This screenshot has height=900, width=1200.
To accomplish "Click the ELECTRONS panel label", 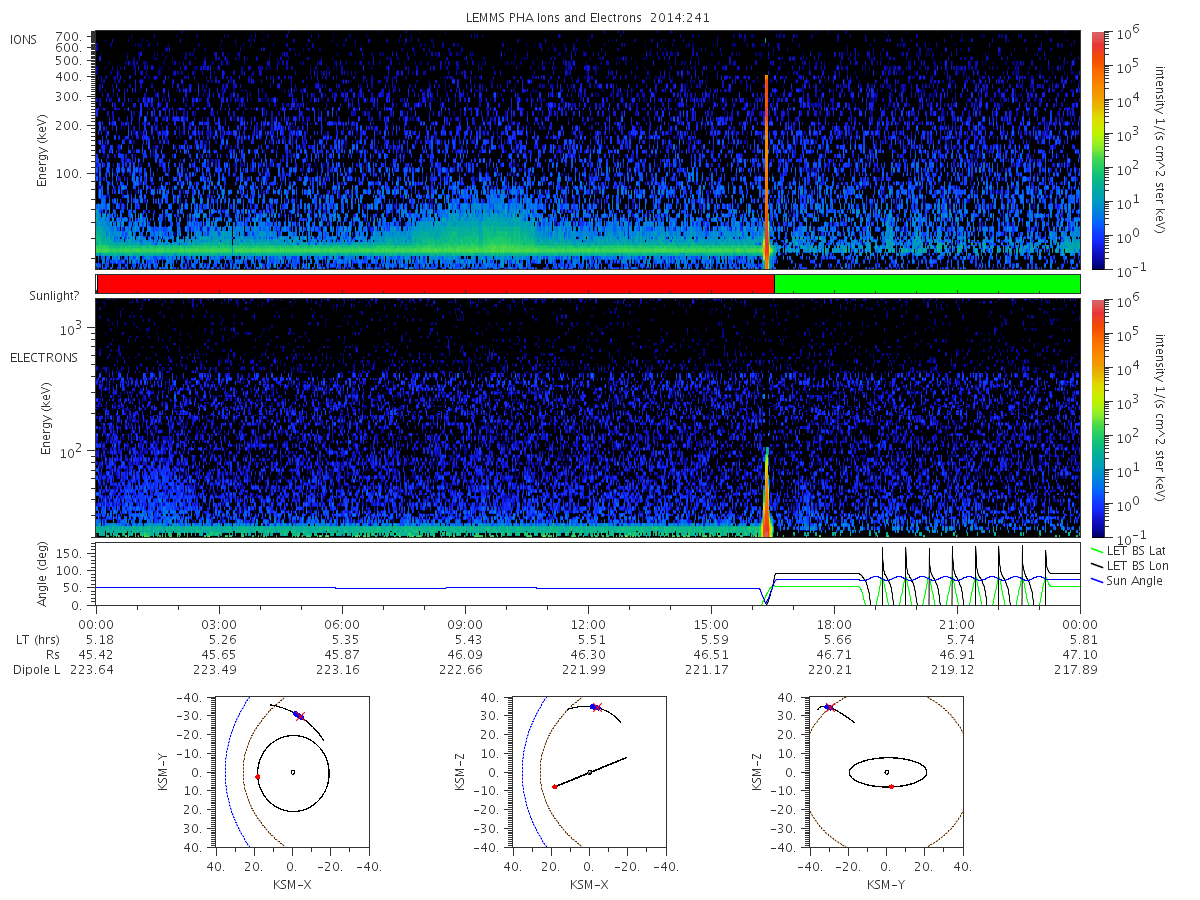I will pyautogui.click(x=44, y=358).
